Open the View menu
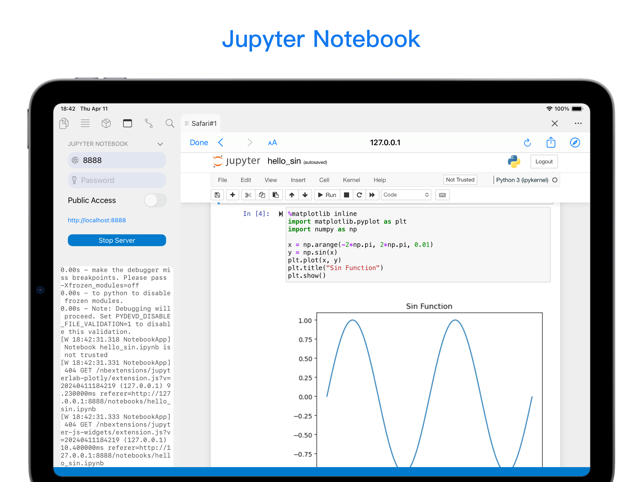 (271, 180)
